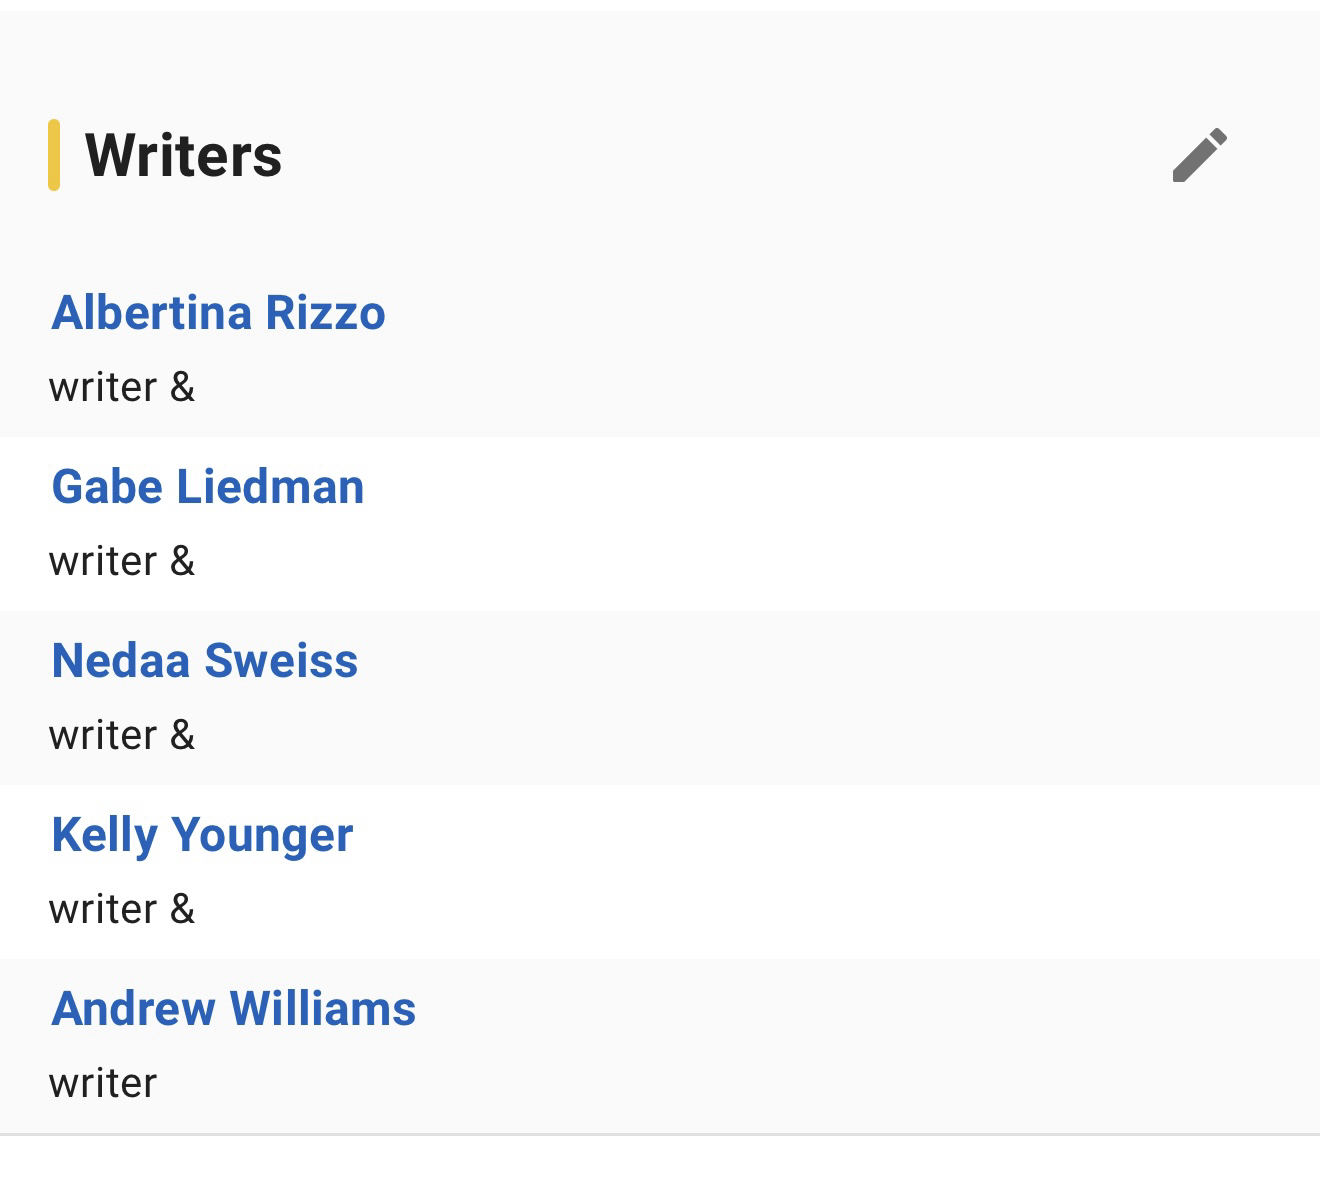Click the pencil edit icon beside Writers
The height and width of the screenshot is (1177, 1320).
(1199, 155)
